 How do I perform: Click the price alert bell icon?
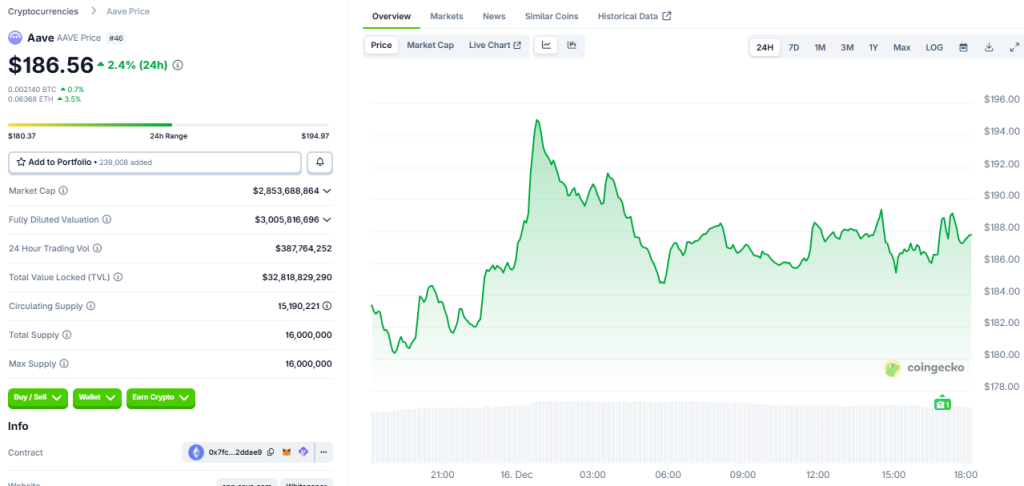coord(321,162)
